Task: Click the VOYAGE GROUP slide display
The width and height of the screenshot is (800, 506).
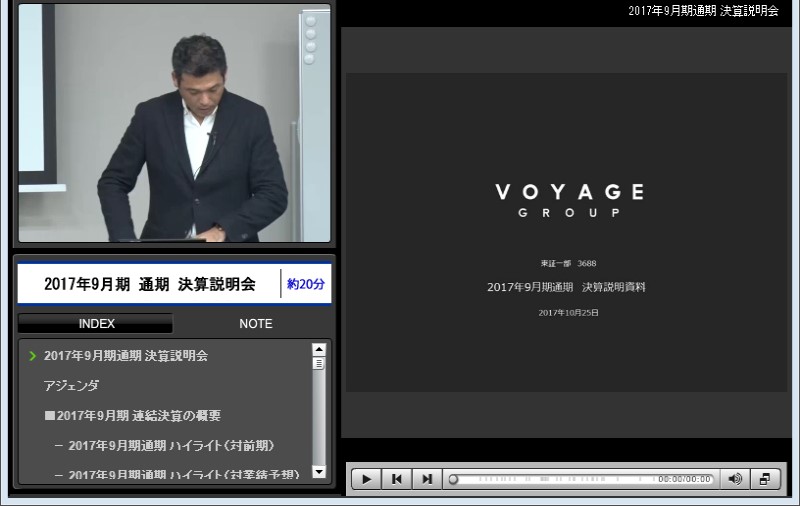Action: click(569, 232)
